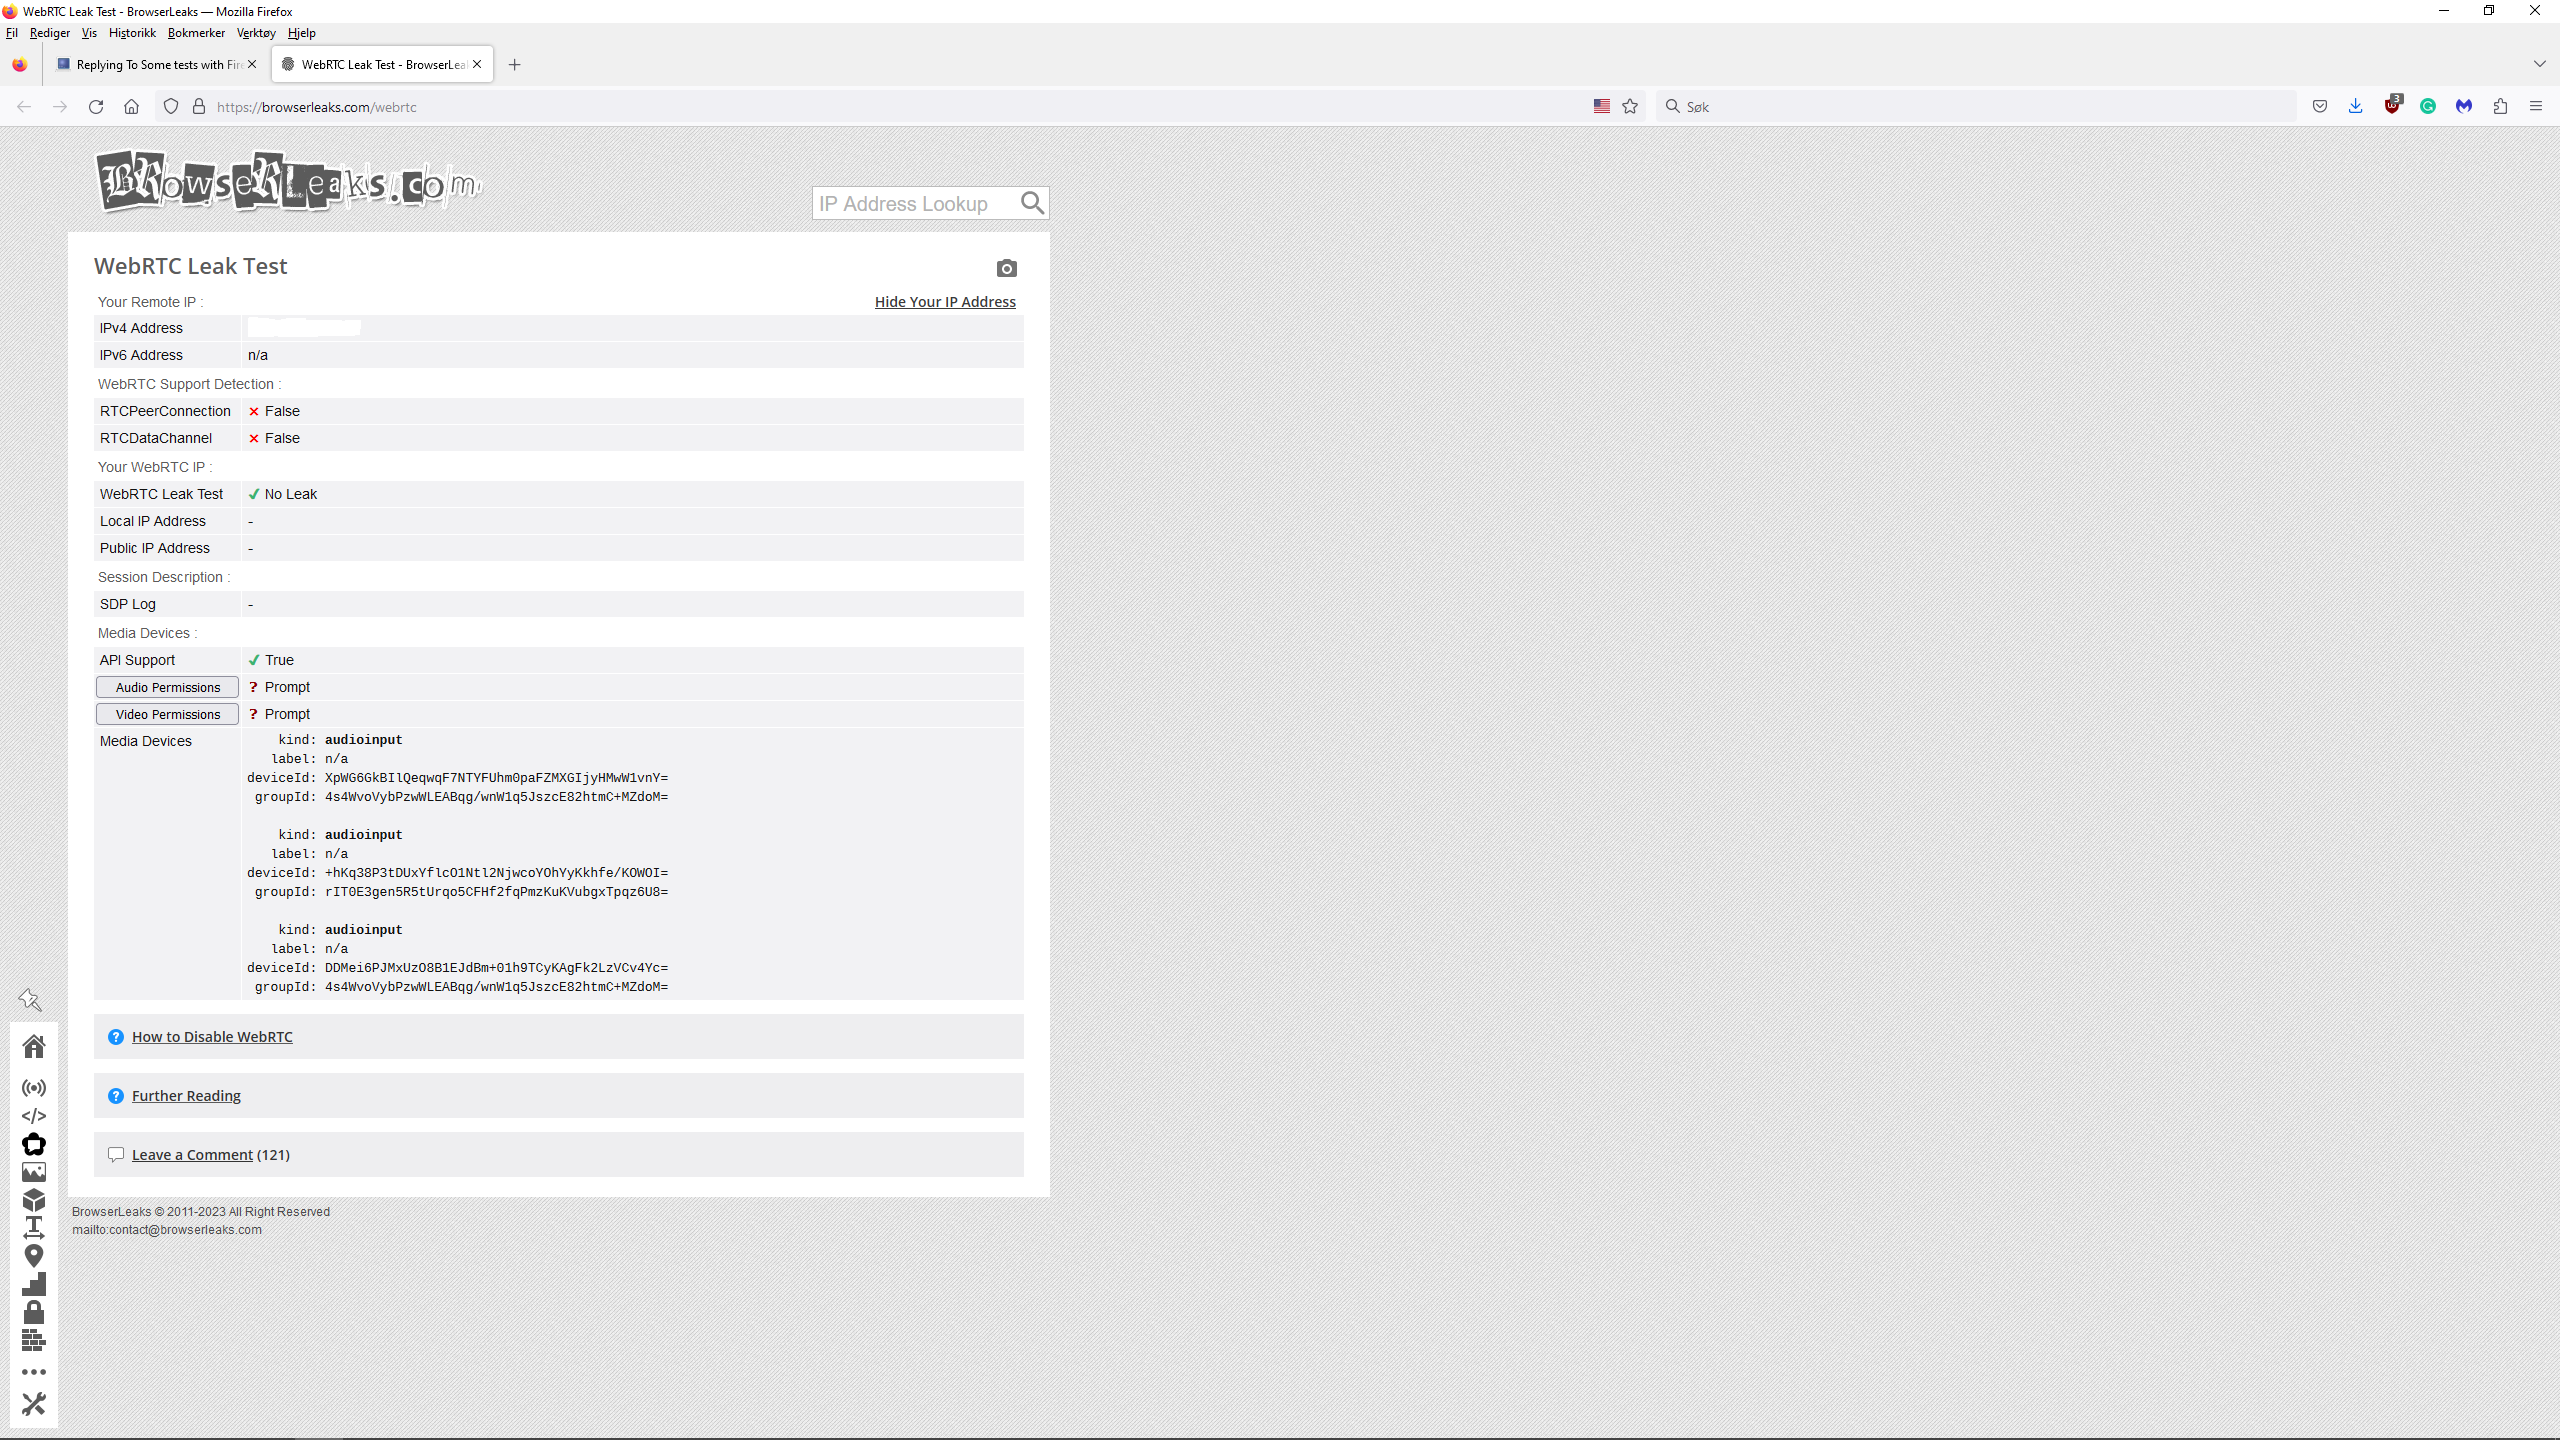Open the WebGL 3D-box sidebar icon
The width and height of the screenshot is (2560, 1440).
point(34,1201)
